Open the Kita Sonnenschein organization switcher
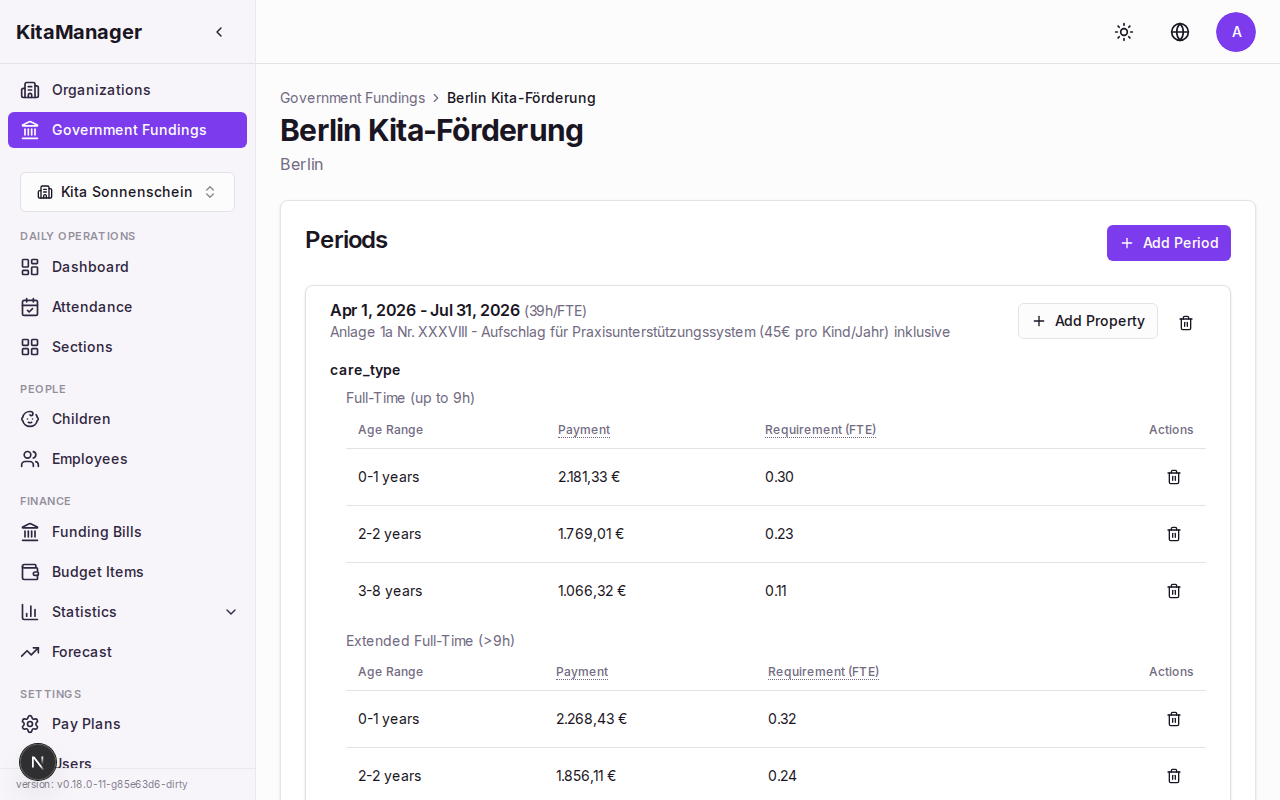 (127, 191)
